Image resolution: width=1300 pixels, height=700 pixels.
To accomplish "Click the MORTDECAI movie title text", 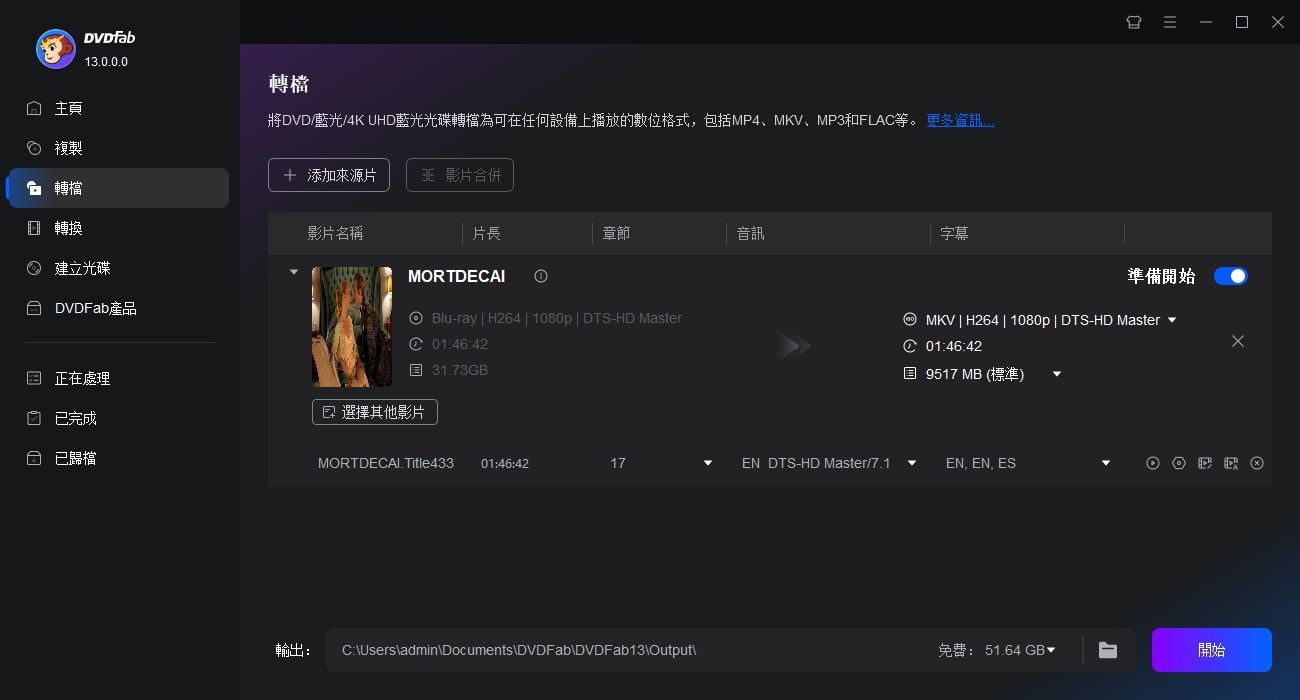I will pyautogui.click(x=457, y=276).
